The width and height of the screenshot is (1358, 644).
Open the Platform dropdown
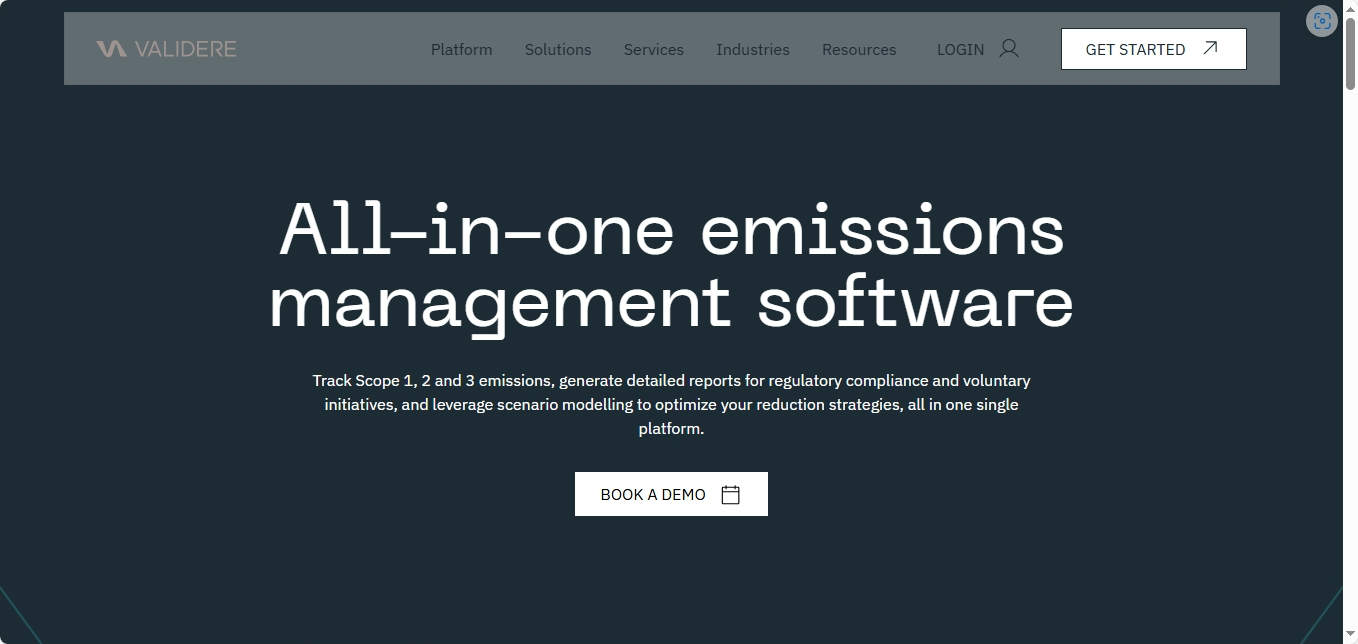[461, 49]
